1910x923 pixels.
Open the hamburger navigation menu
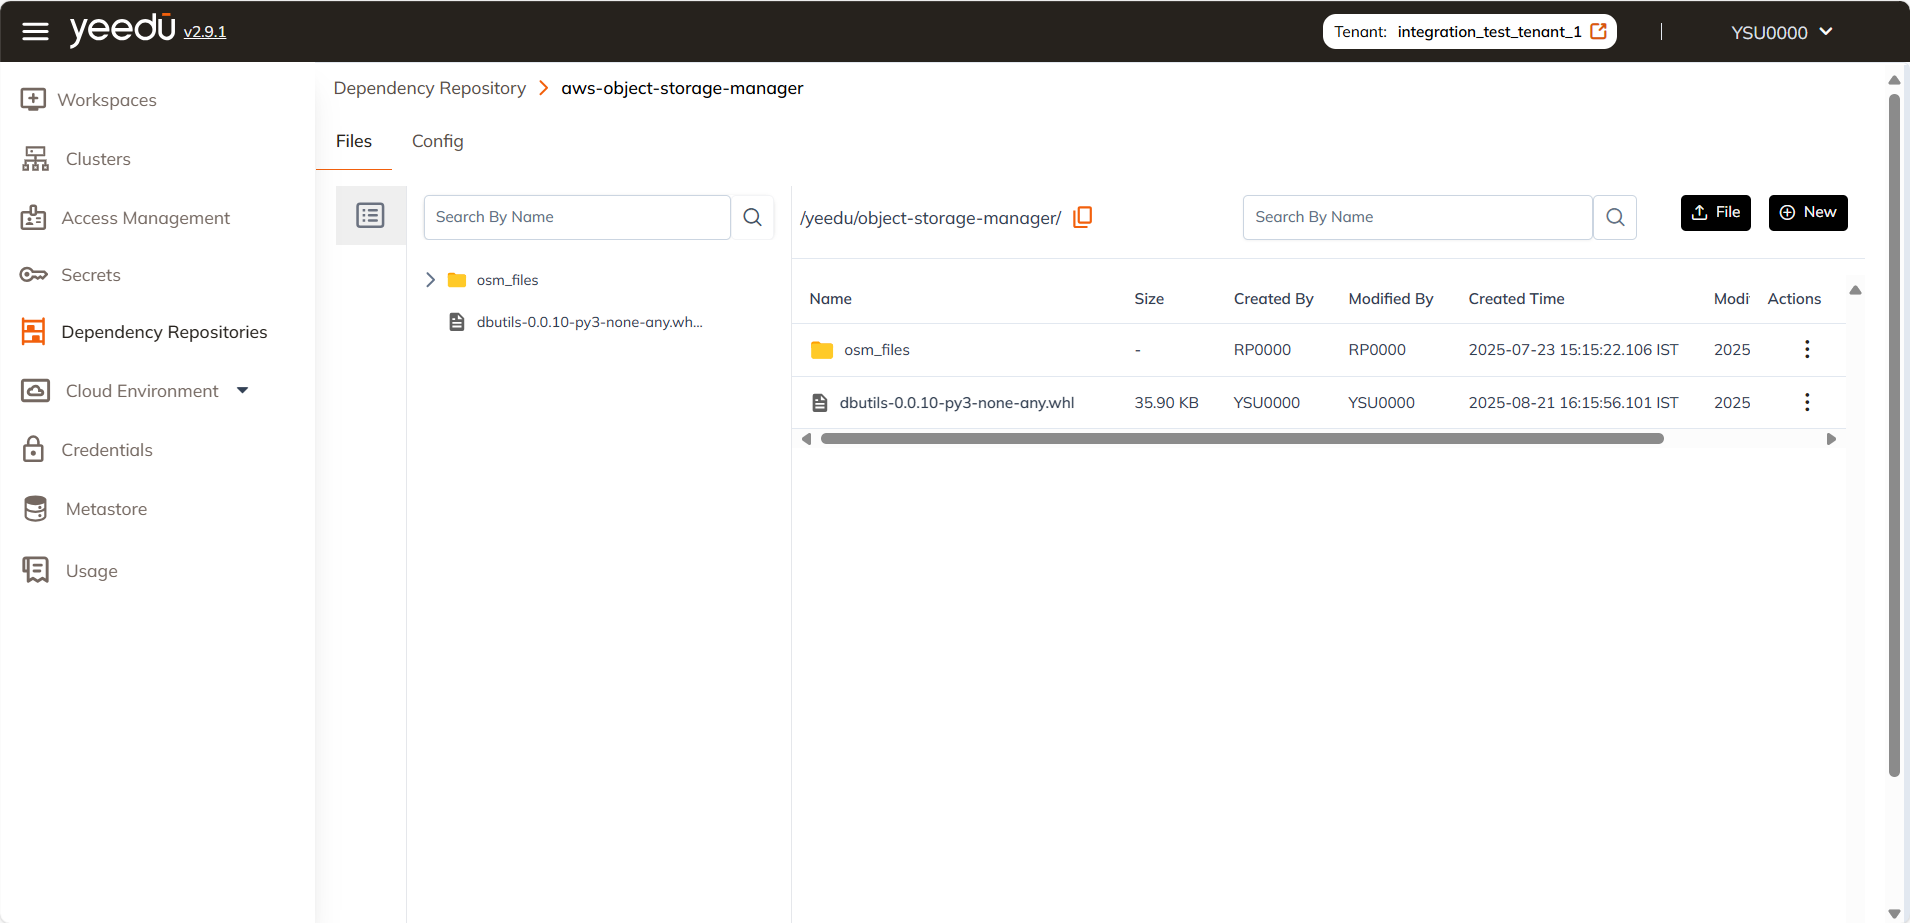(x=35, y=32)
